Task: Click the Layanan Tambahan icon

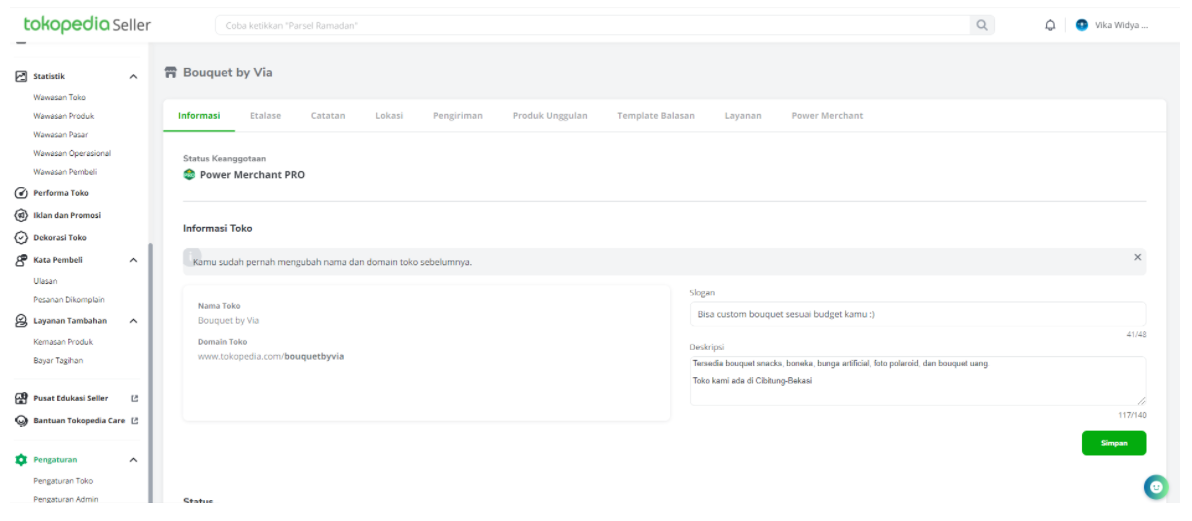Action: 21,321
